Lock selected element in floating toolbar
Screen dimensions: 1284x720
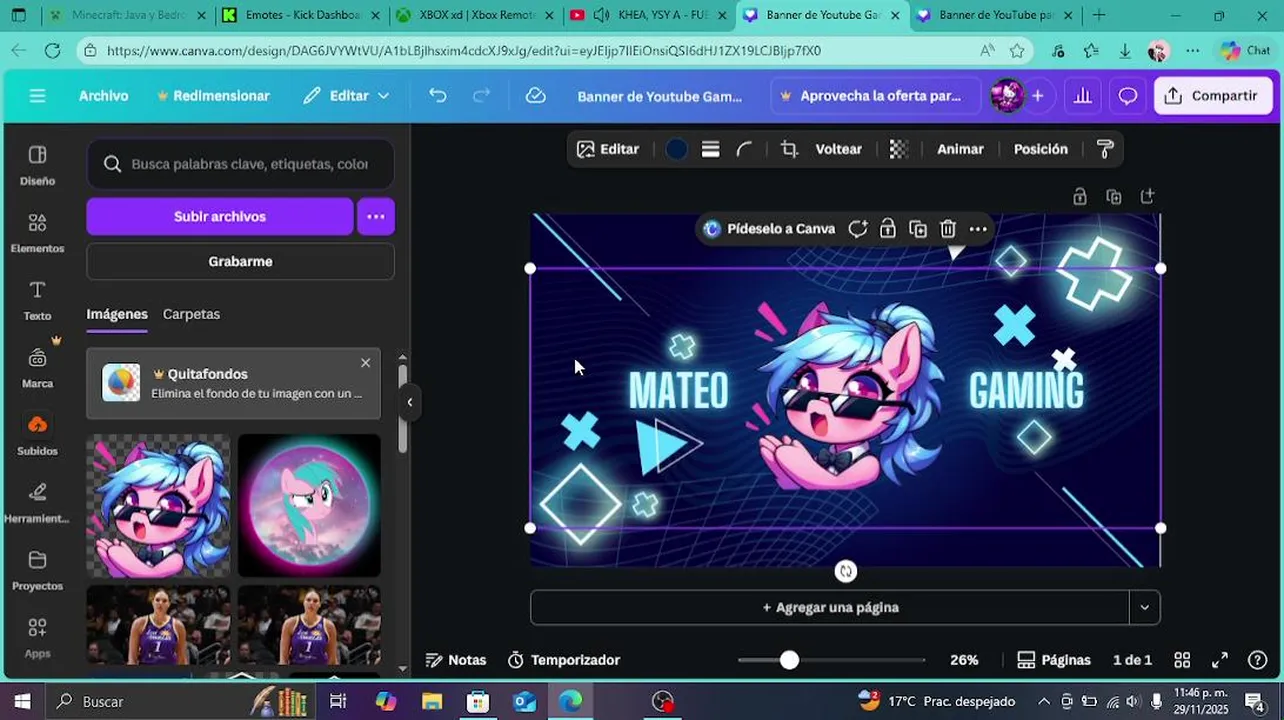tap(887, 229)
